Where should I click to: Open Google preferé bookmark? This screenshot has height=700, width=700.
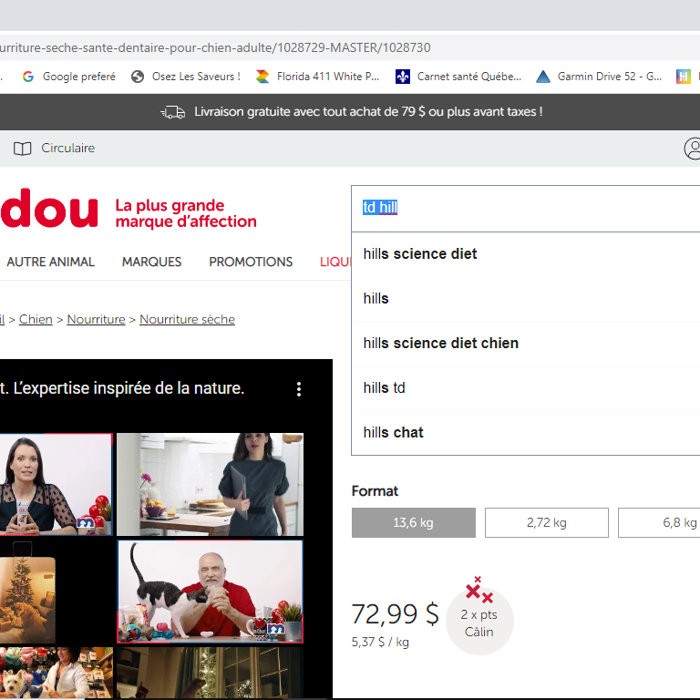[69, 77]
